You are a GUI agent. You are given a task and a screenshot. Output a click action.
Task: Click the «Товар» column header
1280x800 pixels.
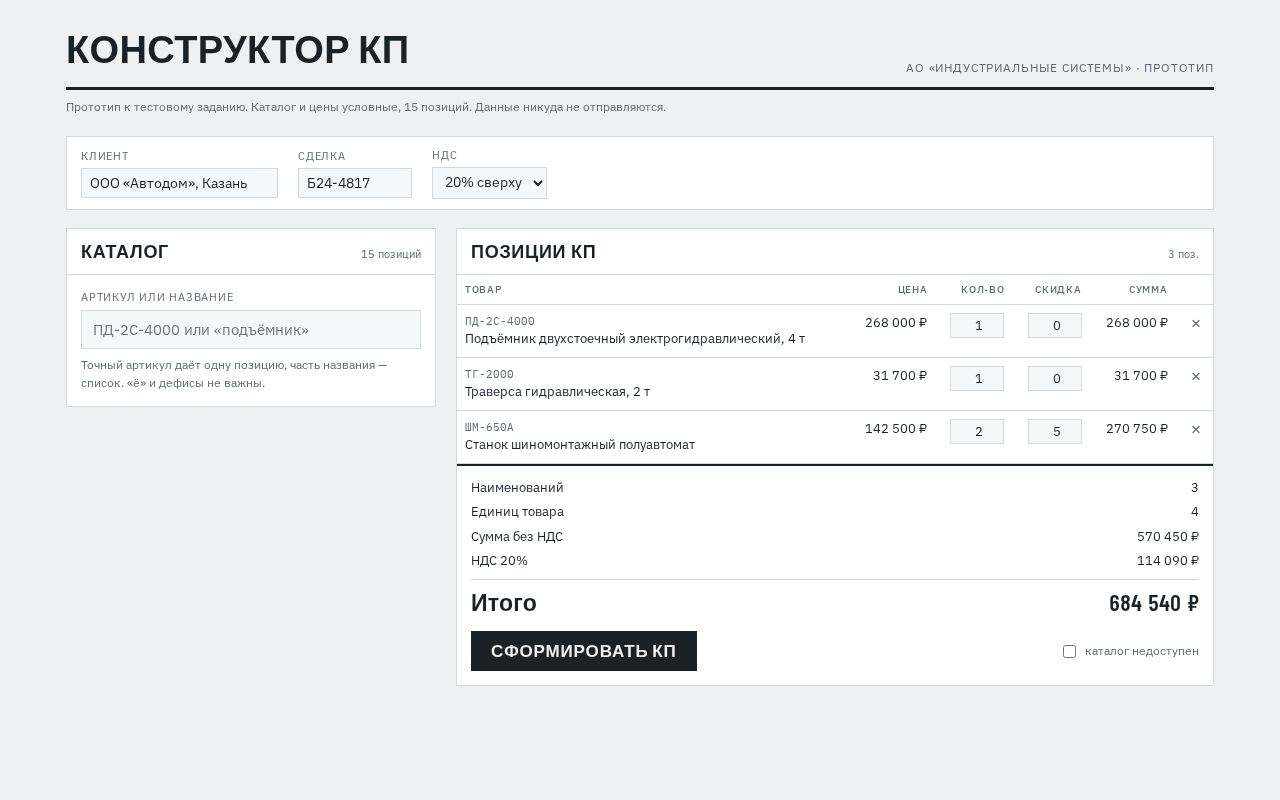tap(484, 290)
